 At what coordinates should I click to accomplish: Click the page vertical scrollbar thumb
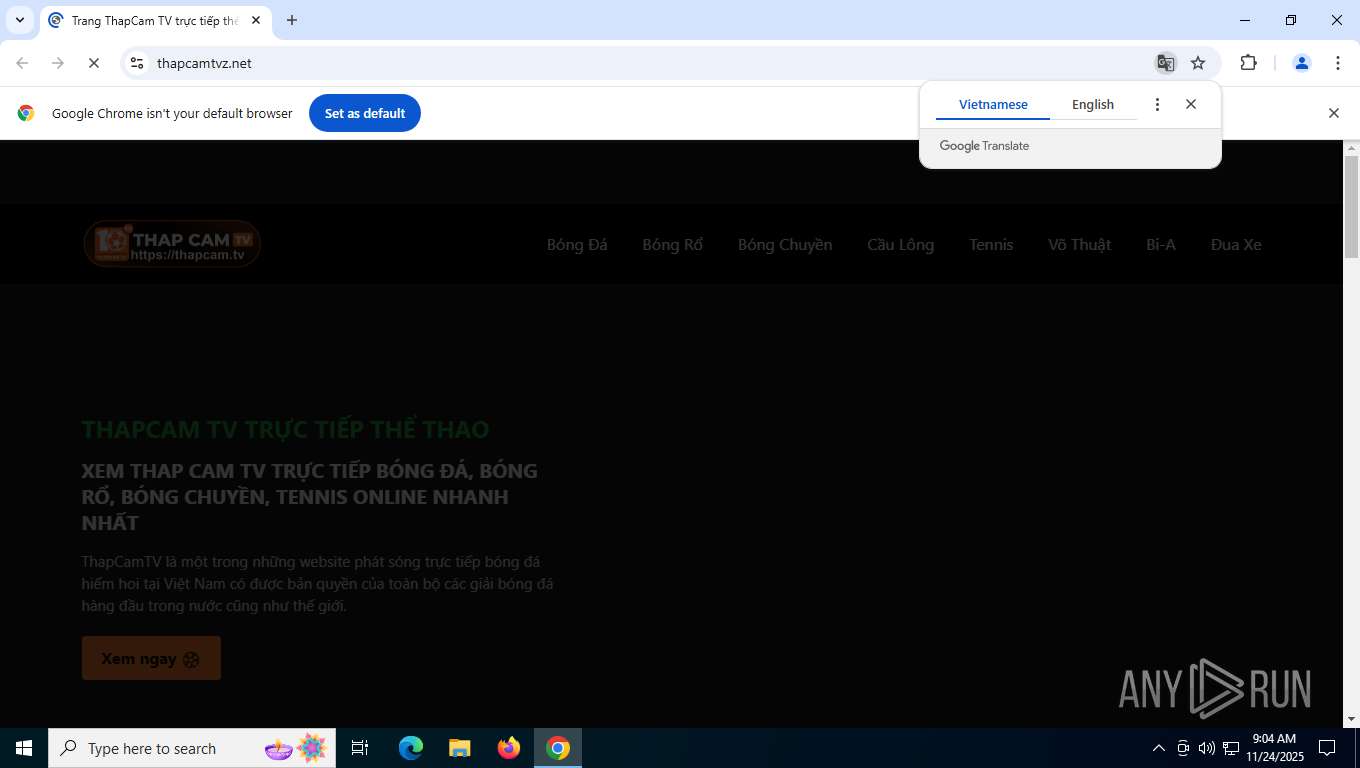click(x=1351, y=207)
